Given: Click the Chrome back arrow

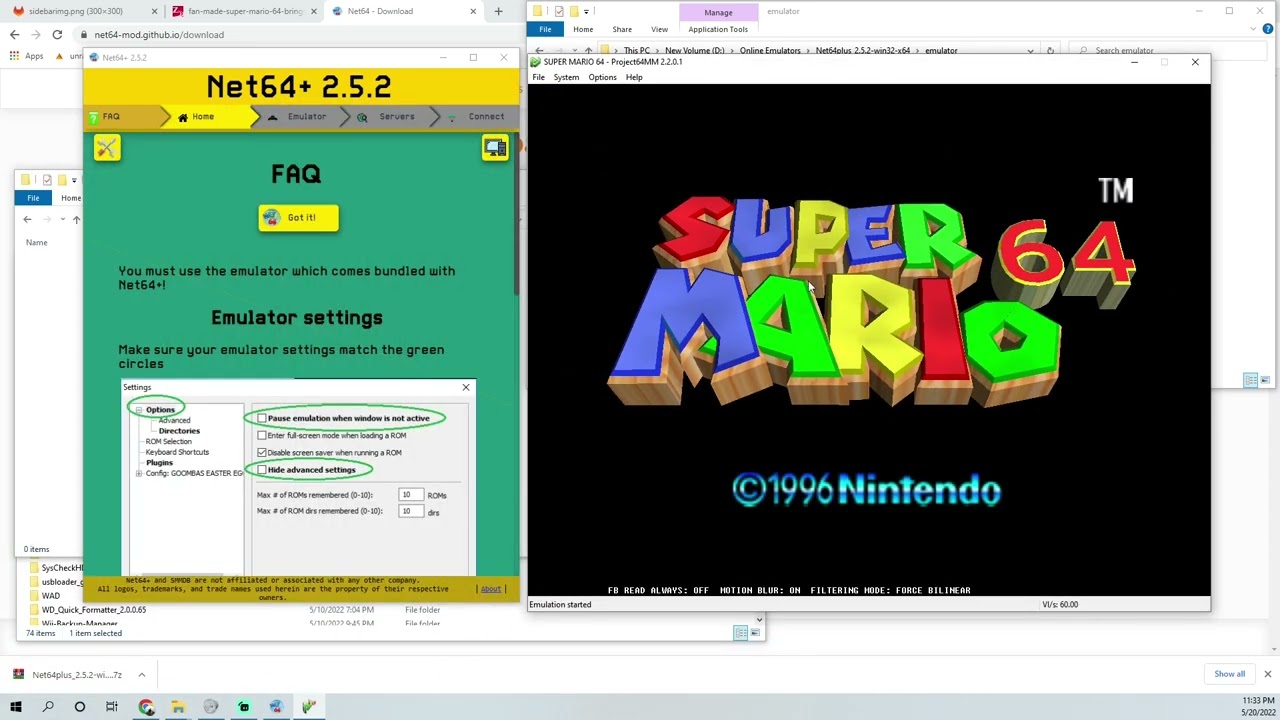Looking at the screenshot, I should tap(14, 34).
